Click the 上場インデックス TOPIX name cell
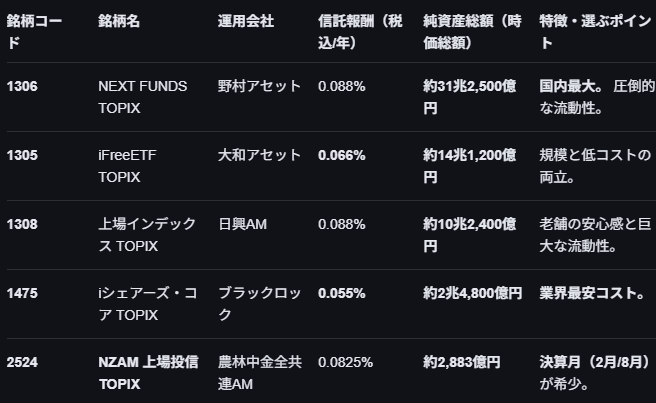This screenshot has width=656, height=403. 147,235
